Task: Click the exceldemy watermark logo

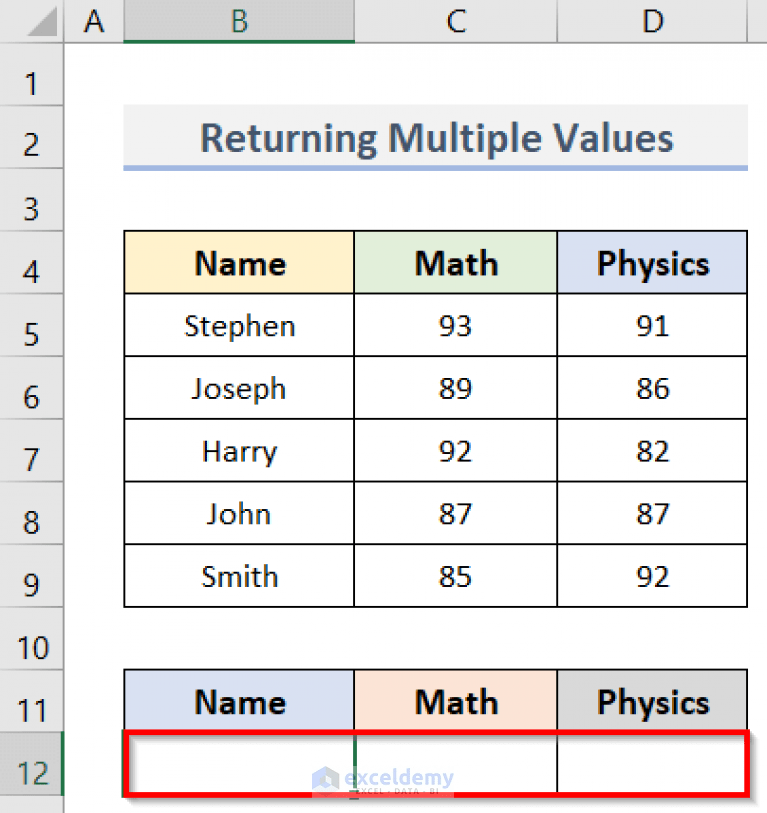Action: tap(385, 777)
